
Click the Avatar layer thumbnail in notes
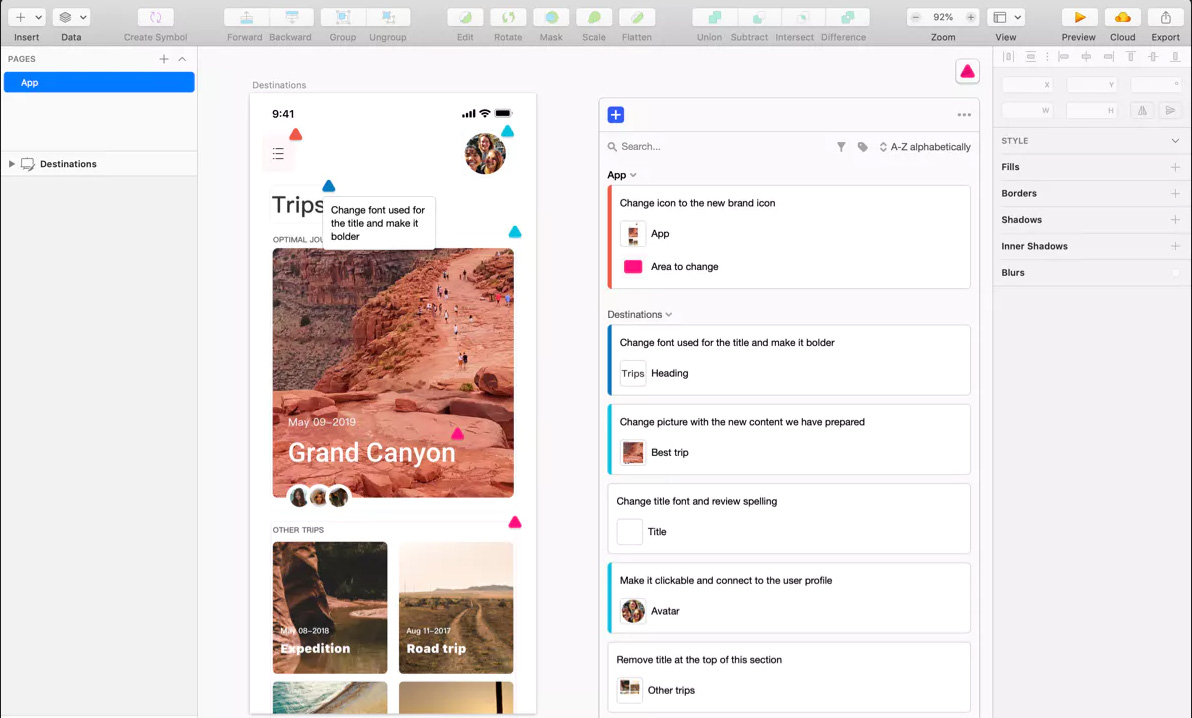pyautogui.click(x=632, y=611)
